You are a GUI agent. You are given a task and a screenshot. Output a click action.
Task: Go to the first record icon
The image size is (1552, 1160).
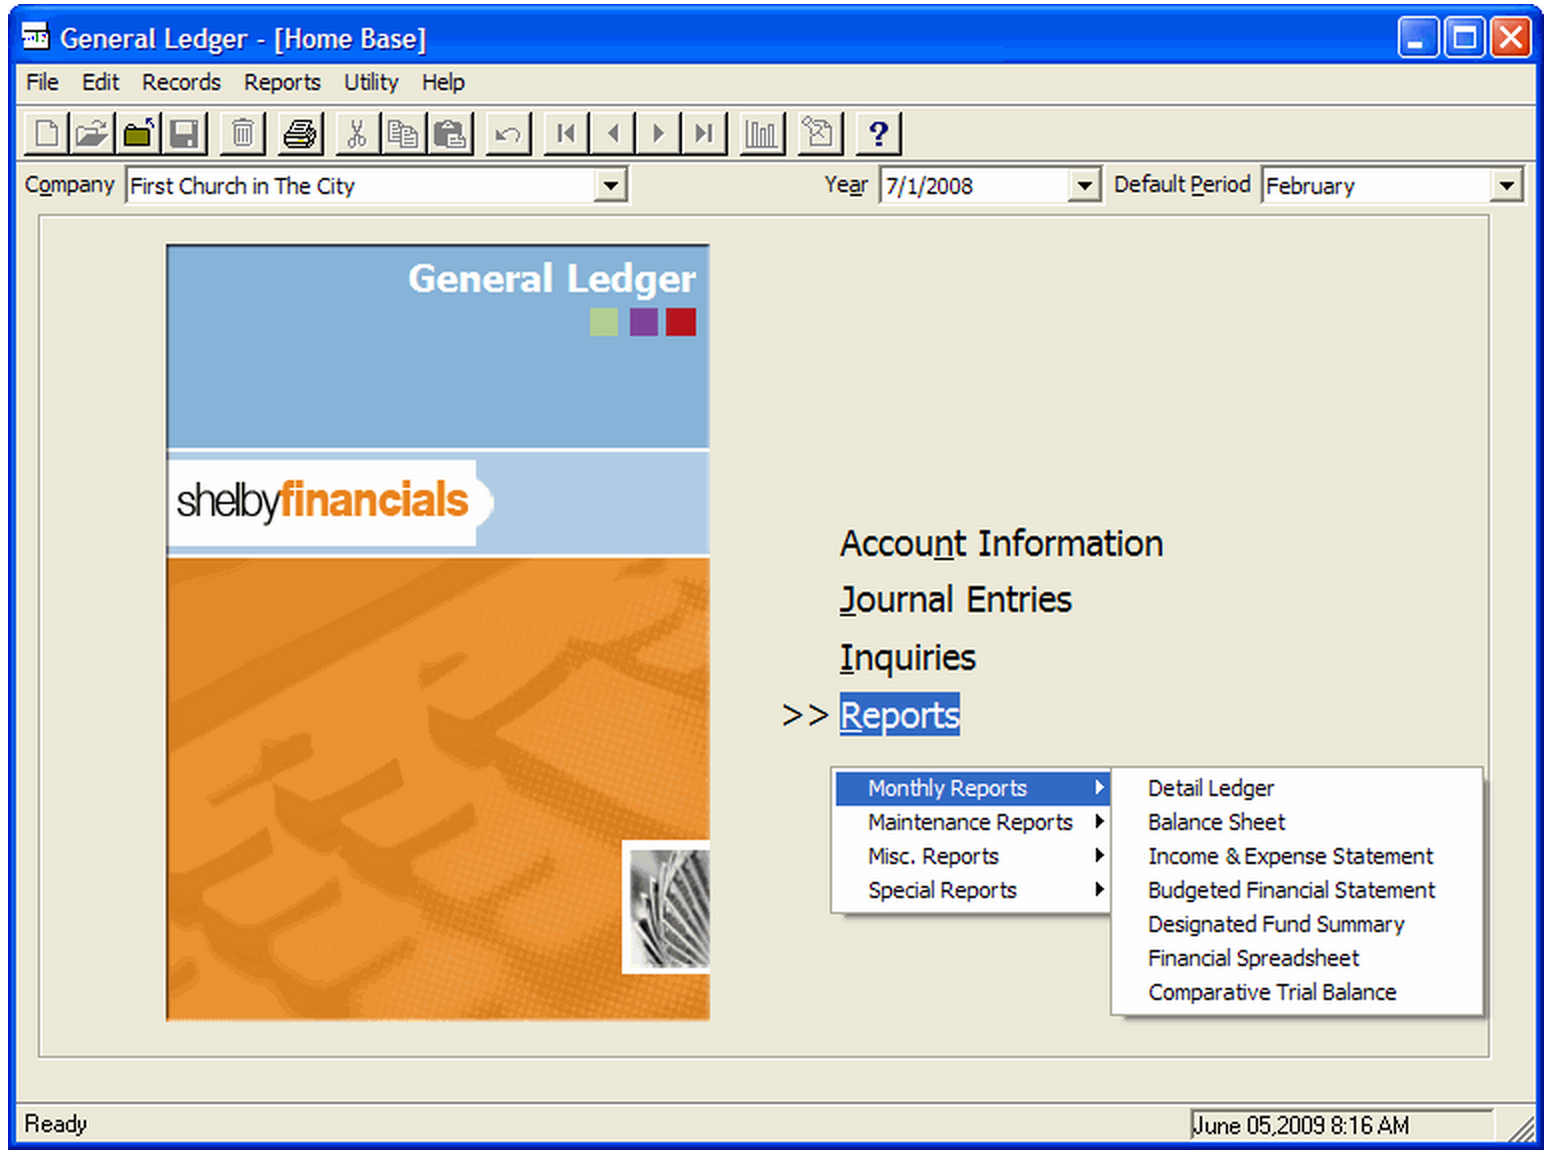[565, 133]
